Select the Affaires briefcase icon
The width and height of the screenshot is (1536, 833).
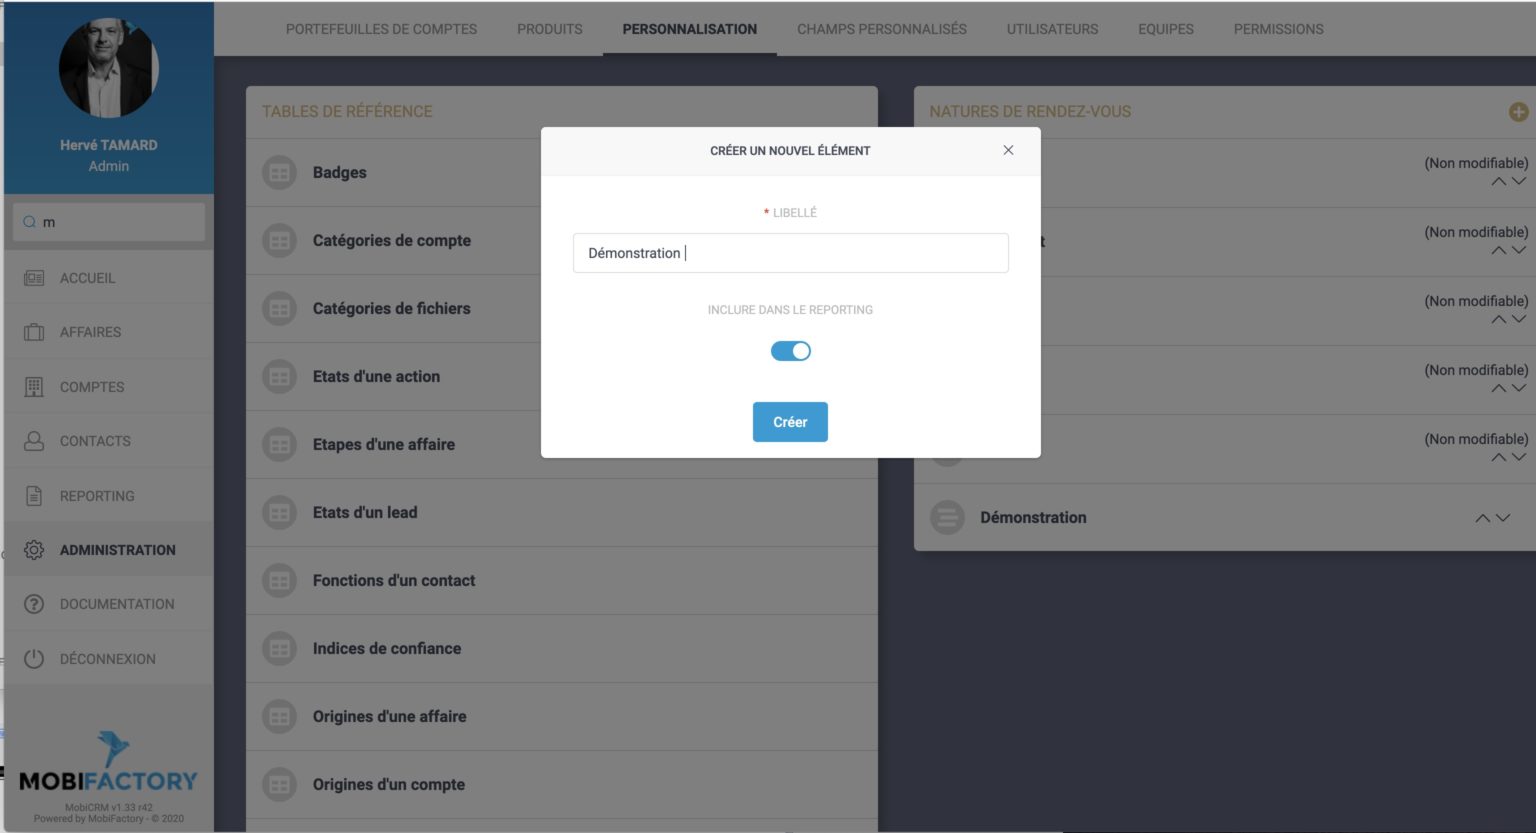33,331
